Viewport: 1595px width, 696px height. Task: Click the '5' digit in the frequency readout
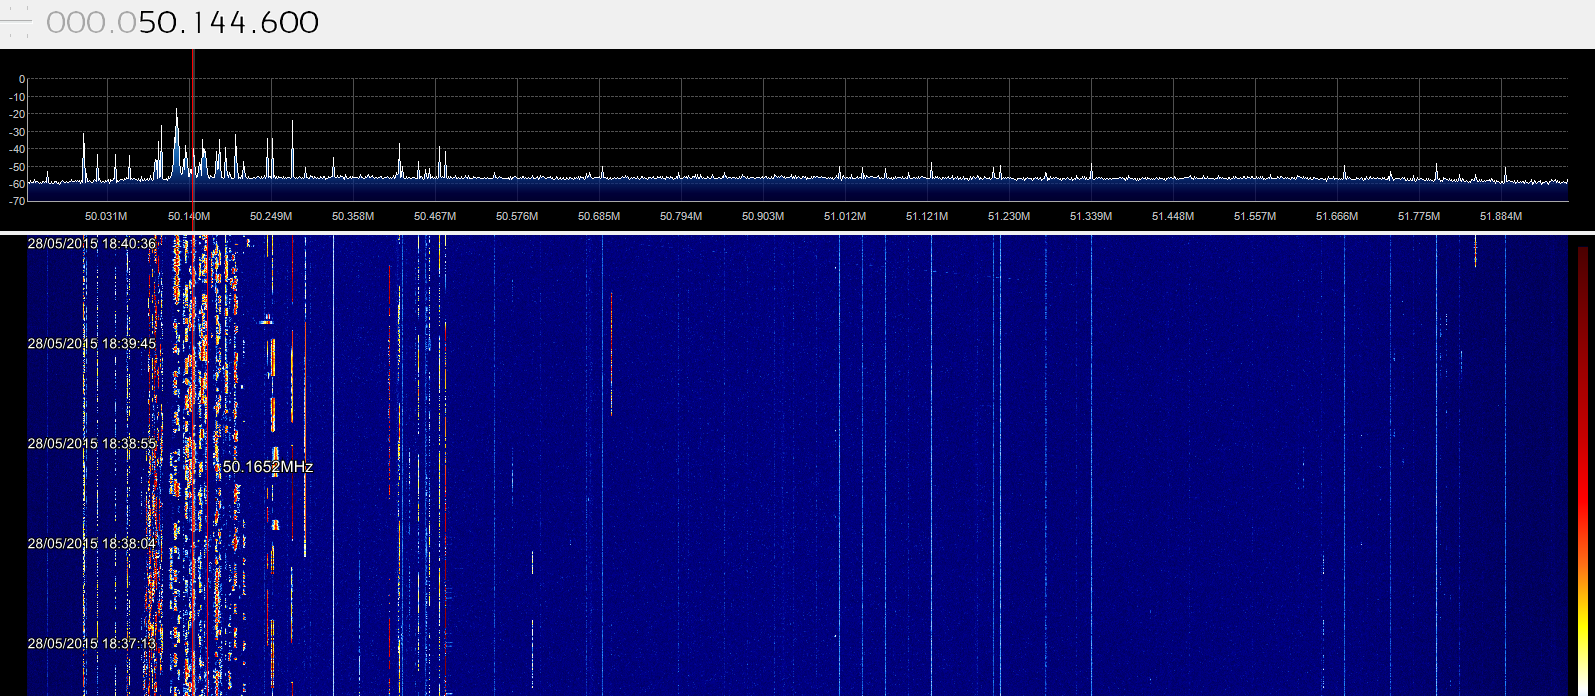click(x=149, y=22)
